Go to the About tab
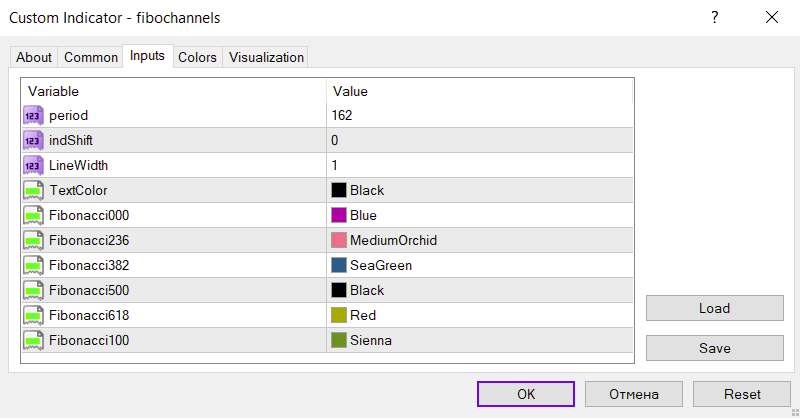 pyautogui.click(x=34, y=57)
